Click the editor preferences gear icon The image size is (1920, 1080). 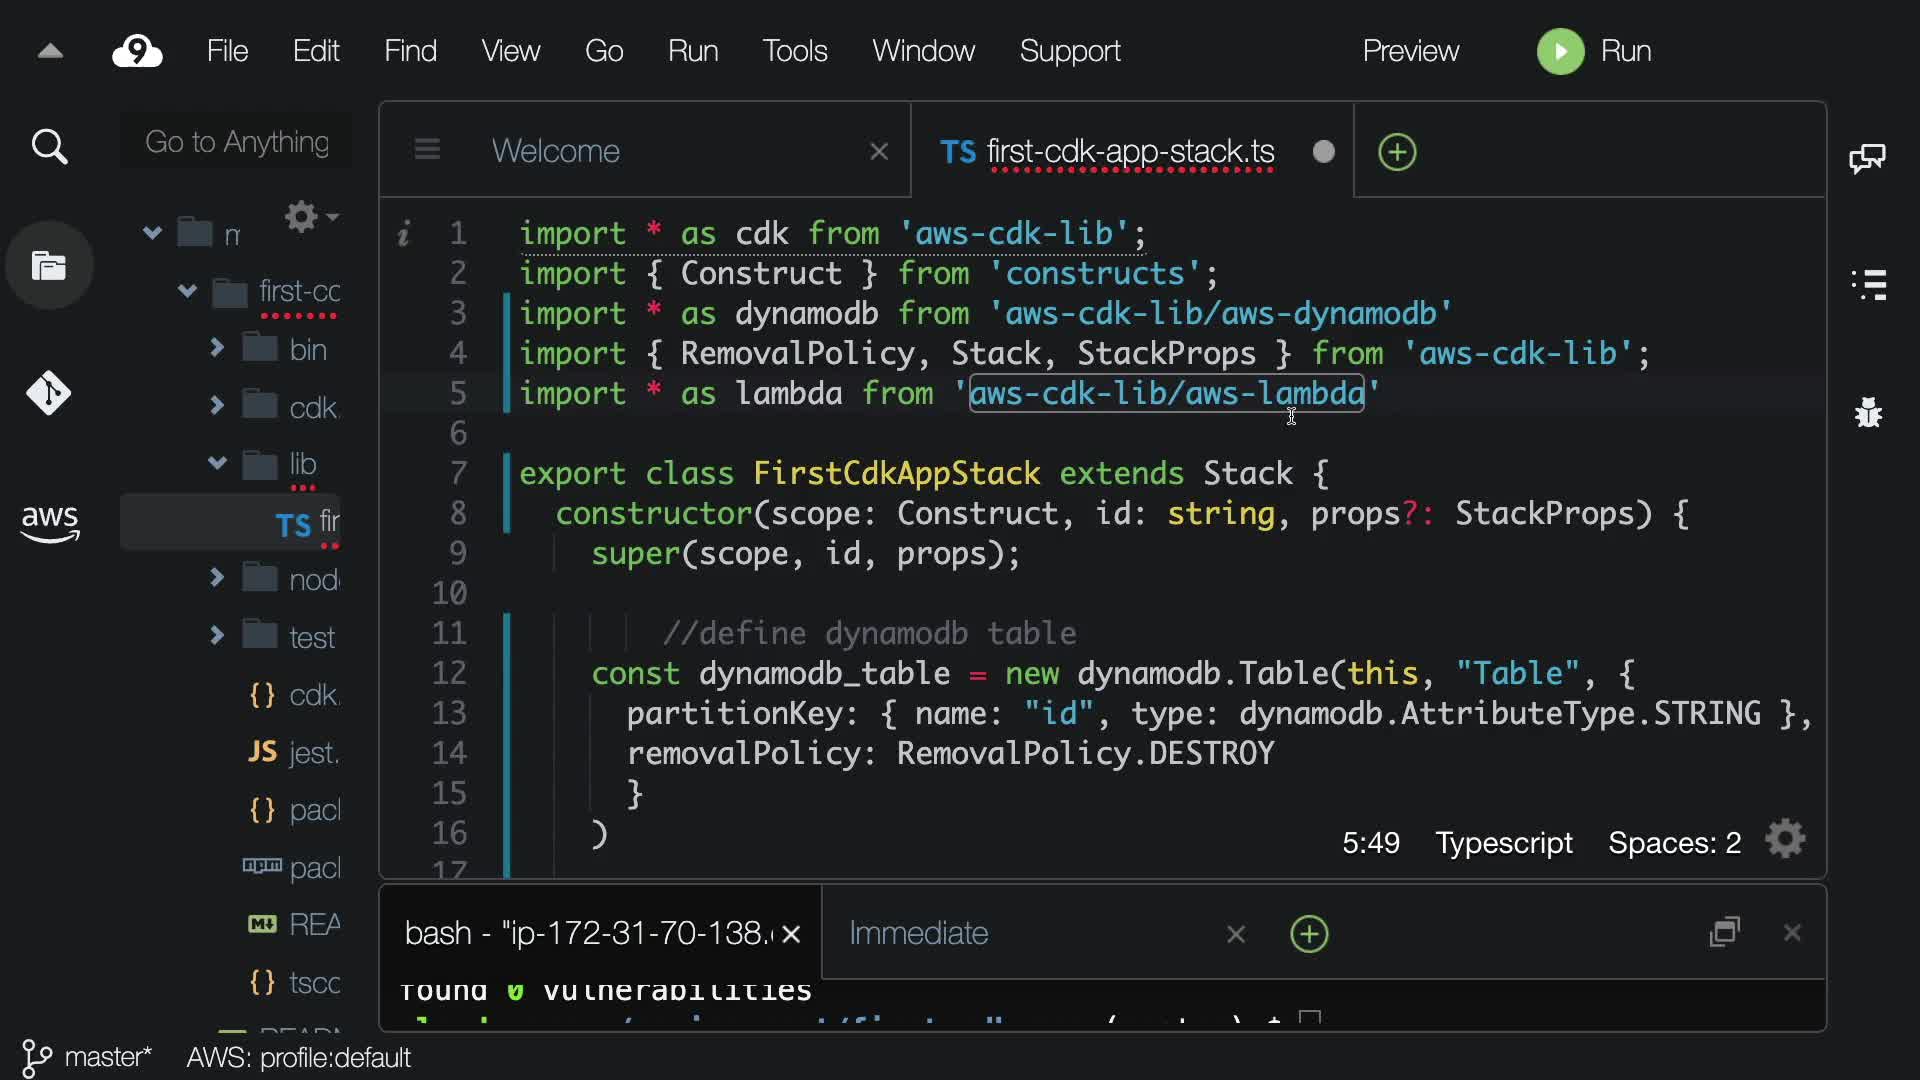(x=1785, y=840)
